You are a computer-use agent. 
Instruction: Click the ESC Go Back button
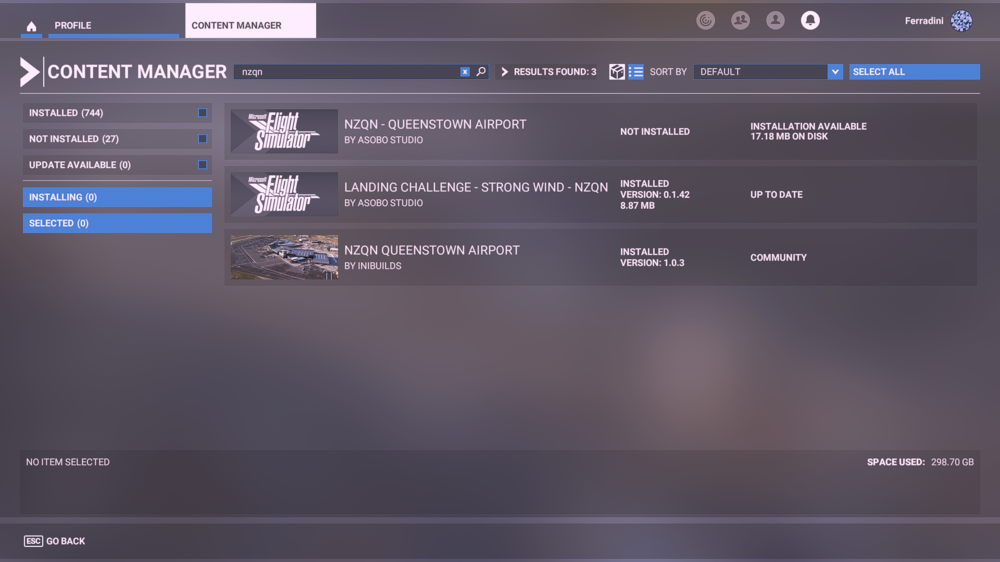[x=54, y=541]
